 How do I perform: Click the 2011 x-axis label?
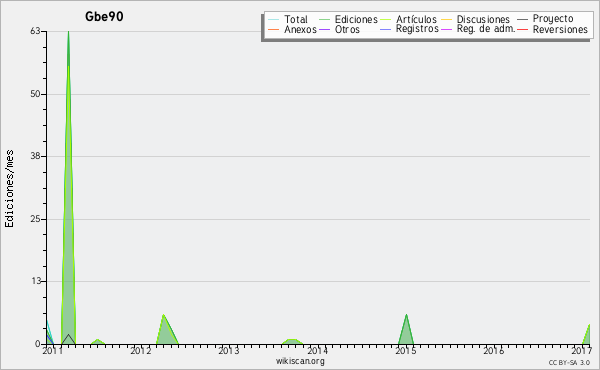tap(52, 350)
